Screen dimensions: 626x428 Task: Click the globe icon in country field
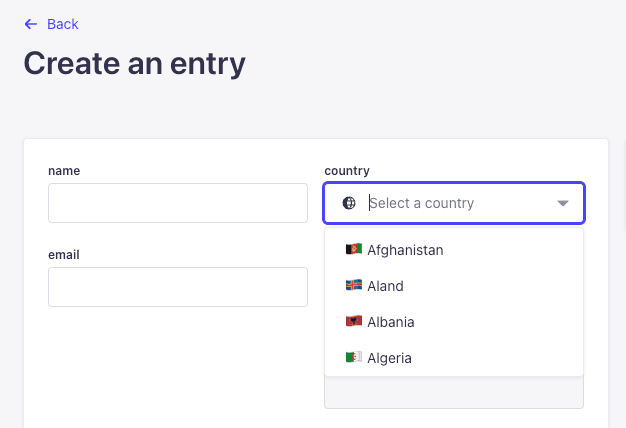(x=349, y=203)
